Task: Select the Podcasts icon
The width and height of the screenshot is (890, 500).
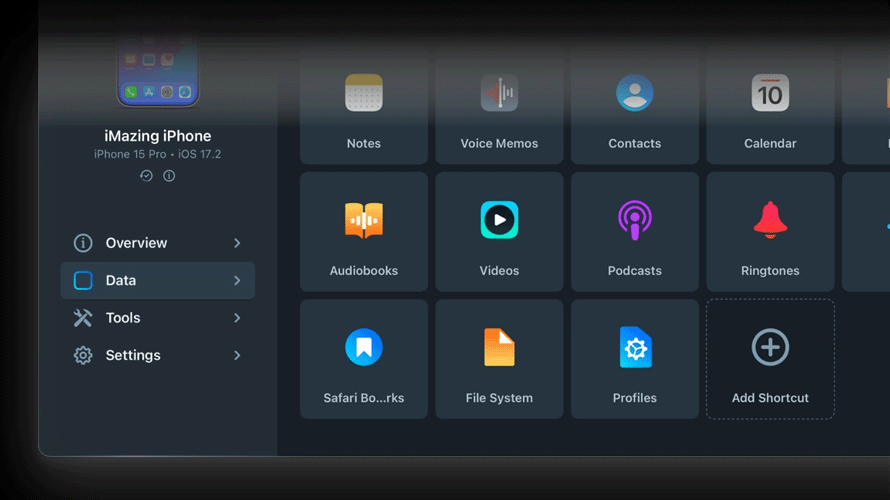Action: (635, 220)
